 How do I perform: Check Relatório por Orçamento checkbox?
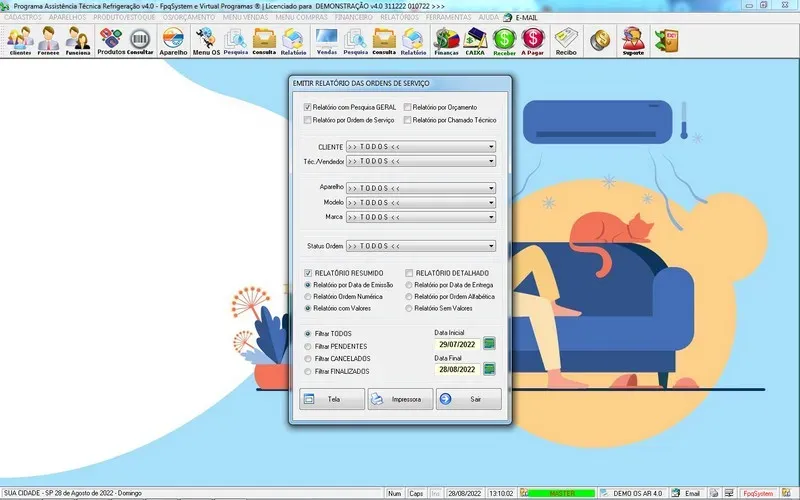click(x=408, y=107)
